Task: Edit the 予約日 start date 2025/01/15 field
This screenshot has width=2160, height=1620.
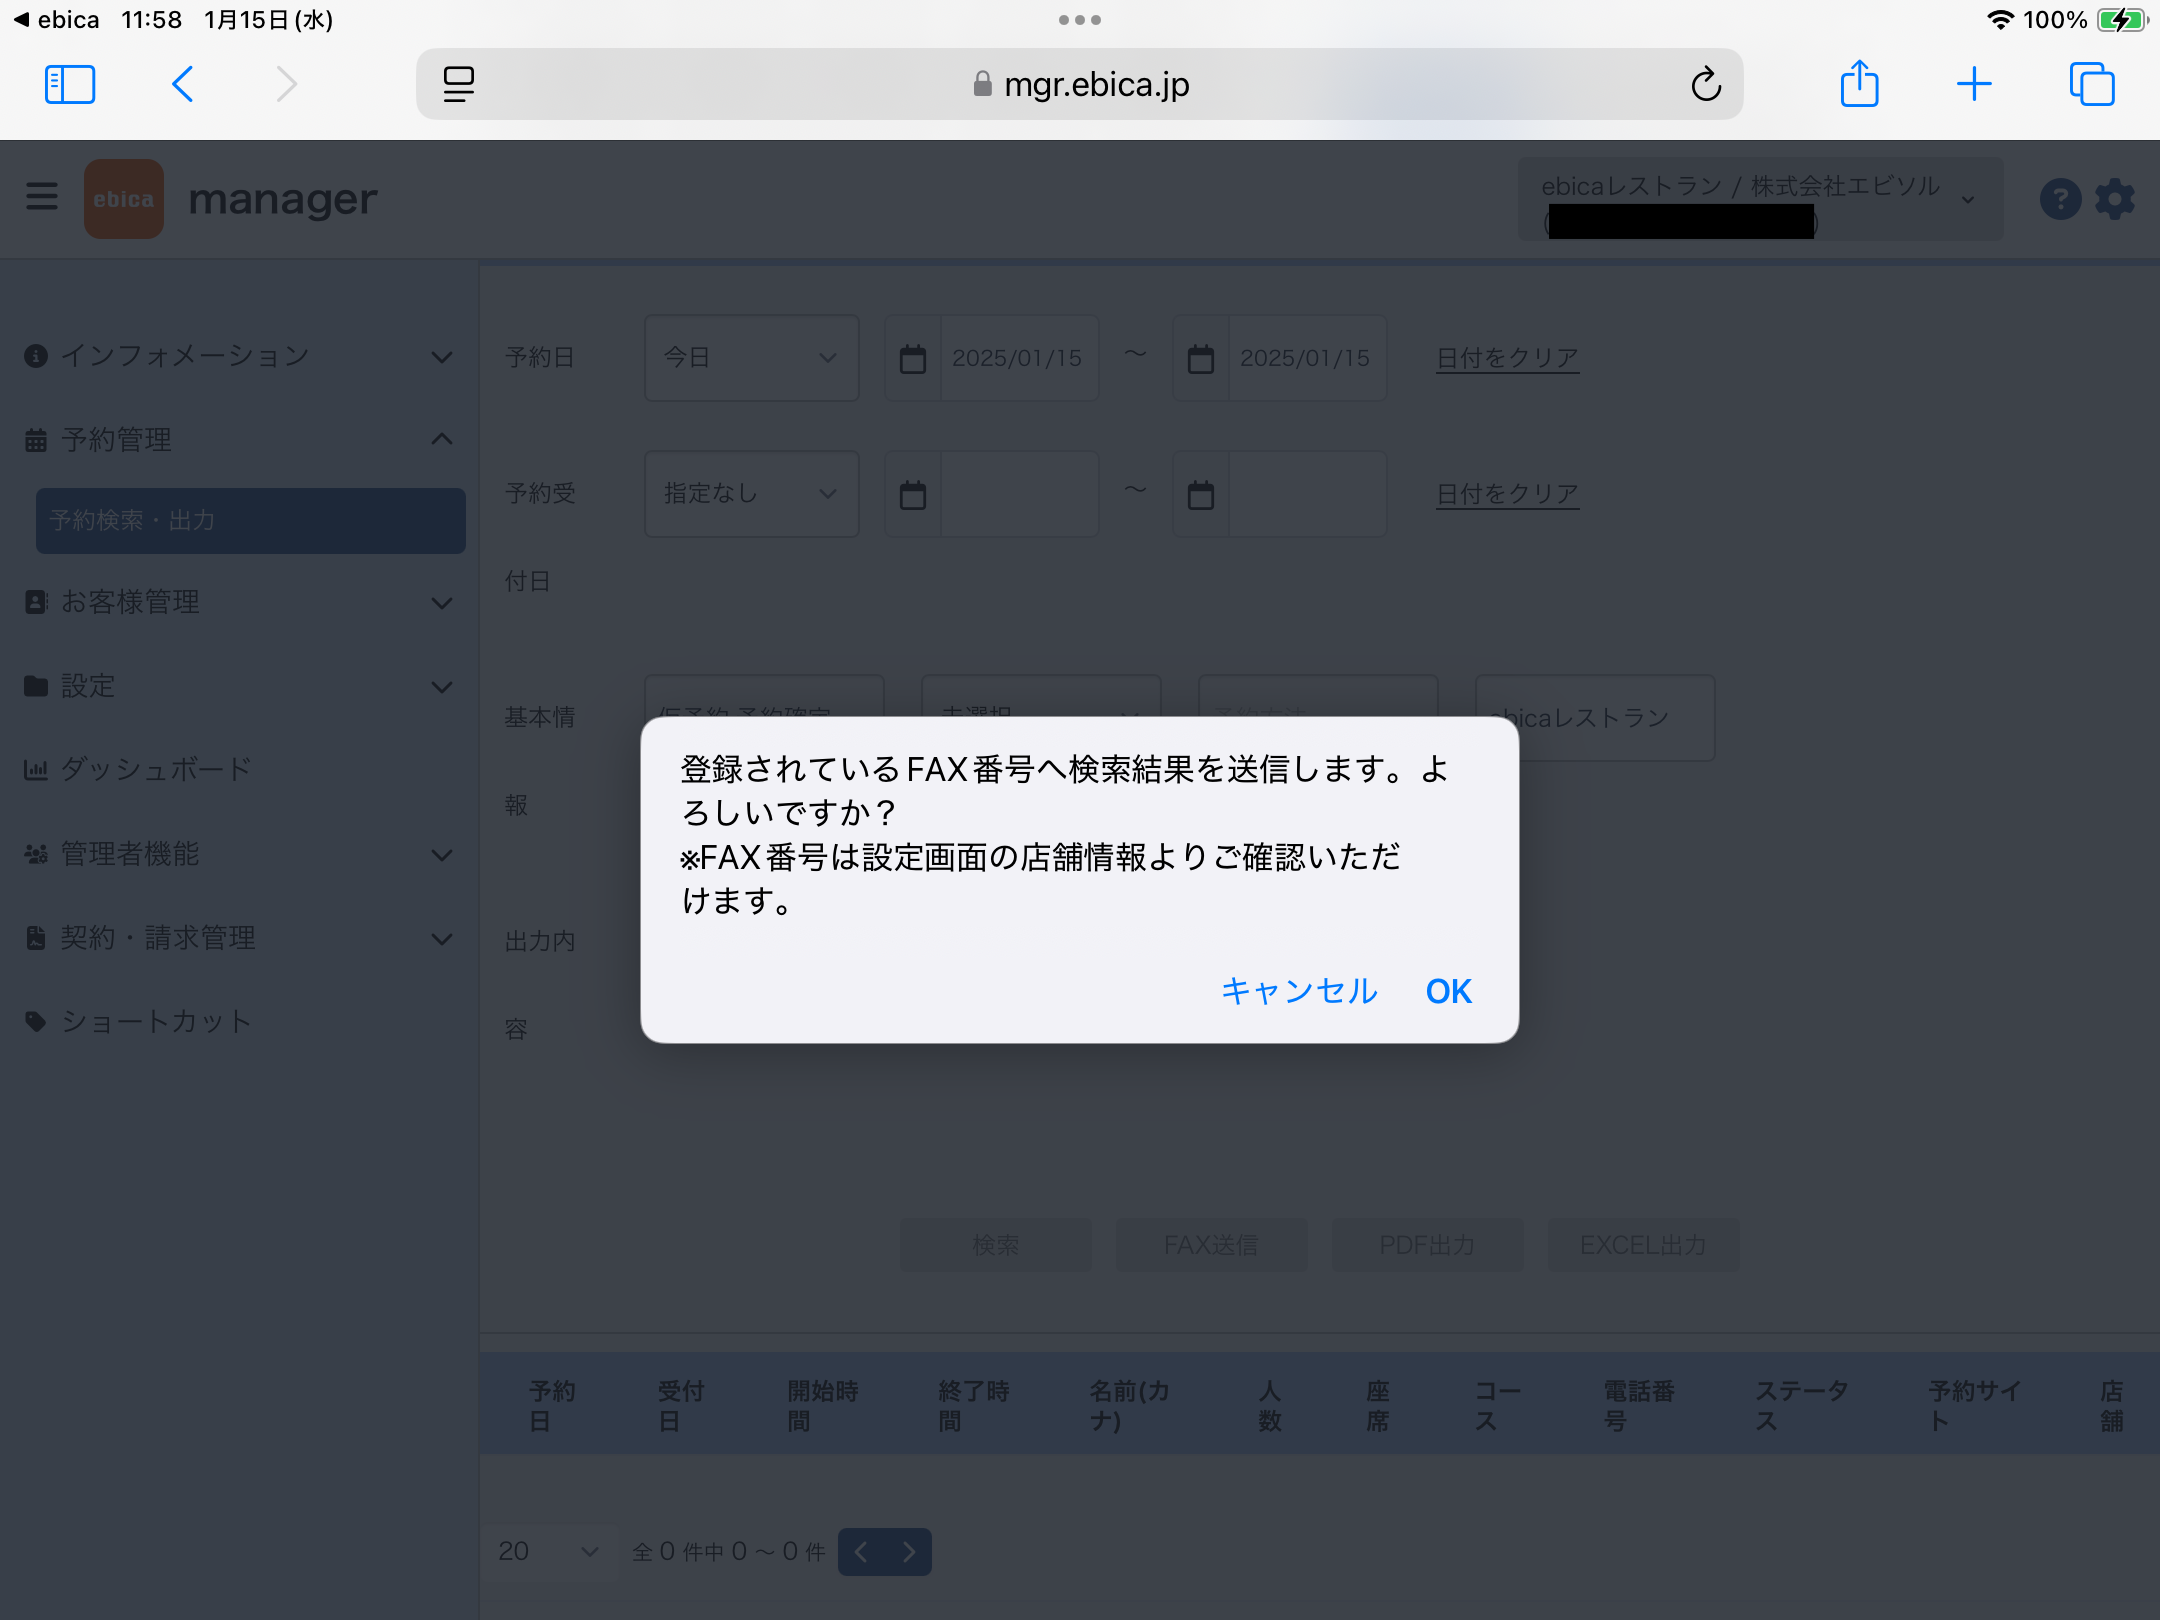Action: click(1018, 358)
